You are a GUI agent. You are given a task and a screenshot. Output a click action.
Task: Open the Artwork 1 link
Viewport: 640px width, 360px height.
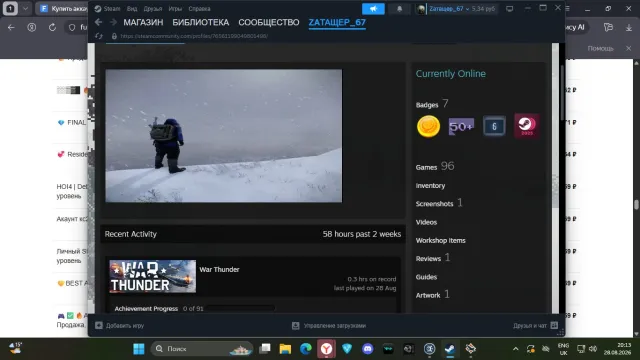[432, 295]
